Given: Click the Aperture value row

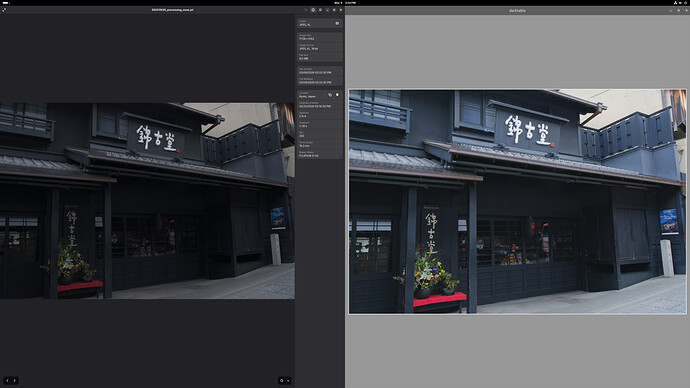Looking at the screenshot, I should tap(319, 115).
